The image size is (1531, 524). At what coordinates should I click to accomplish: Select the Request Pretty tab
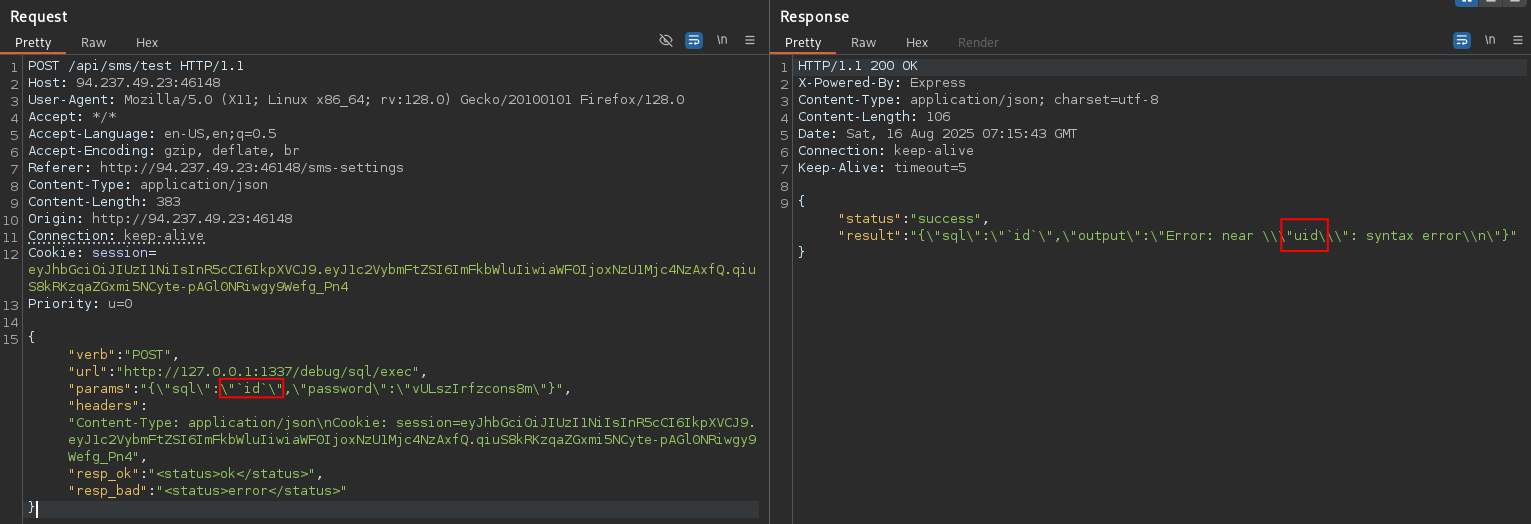pyautogui.click(x=33, y=42)
